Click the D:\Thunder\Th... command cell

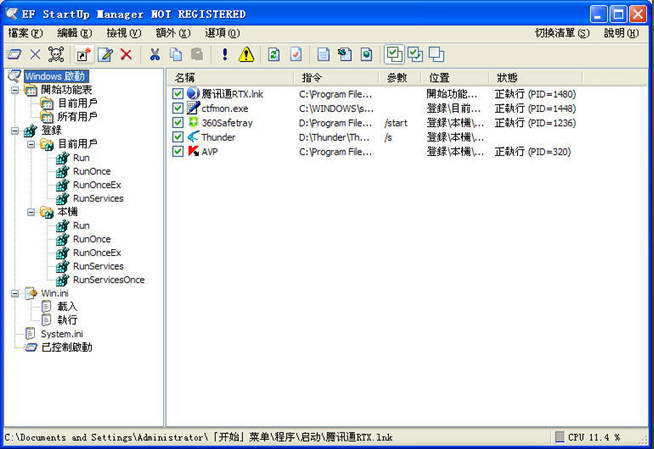coord(334,137)
